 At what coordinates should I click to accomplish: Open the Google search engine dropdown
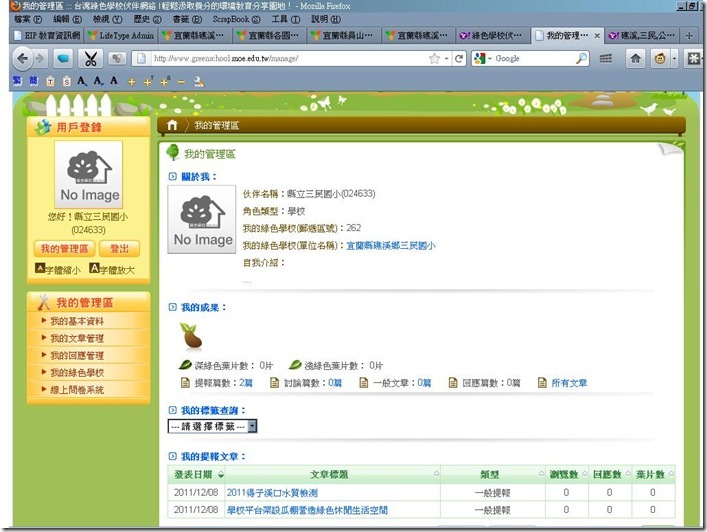click(481, 59)
